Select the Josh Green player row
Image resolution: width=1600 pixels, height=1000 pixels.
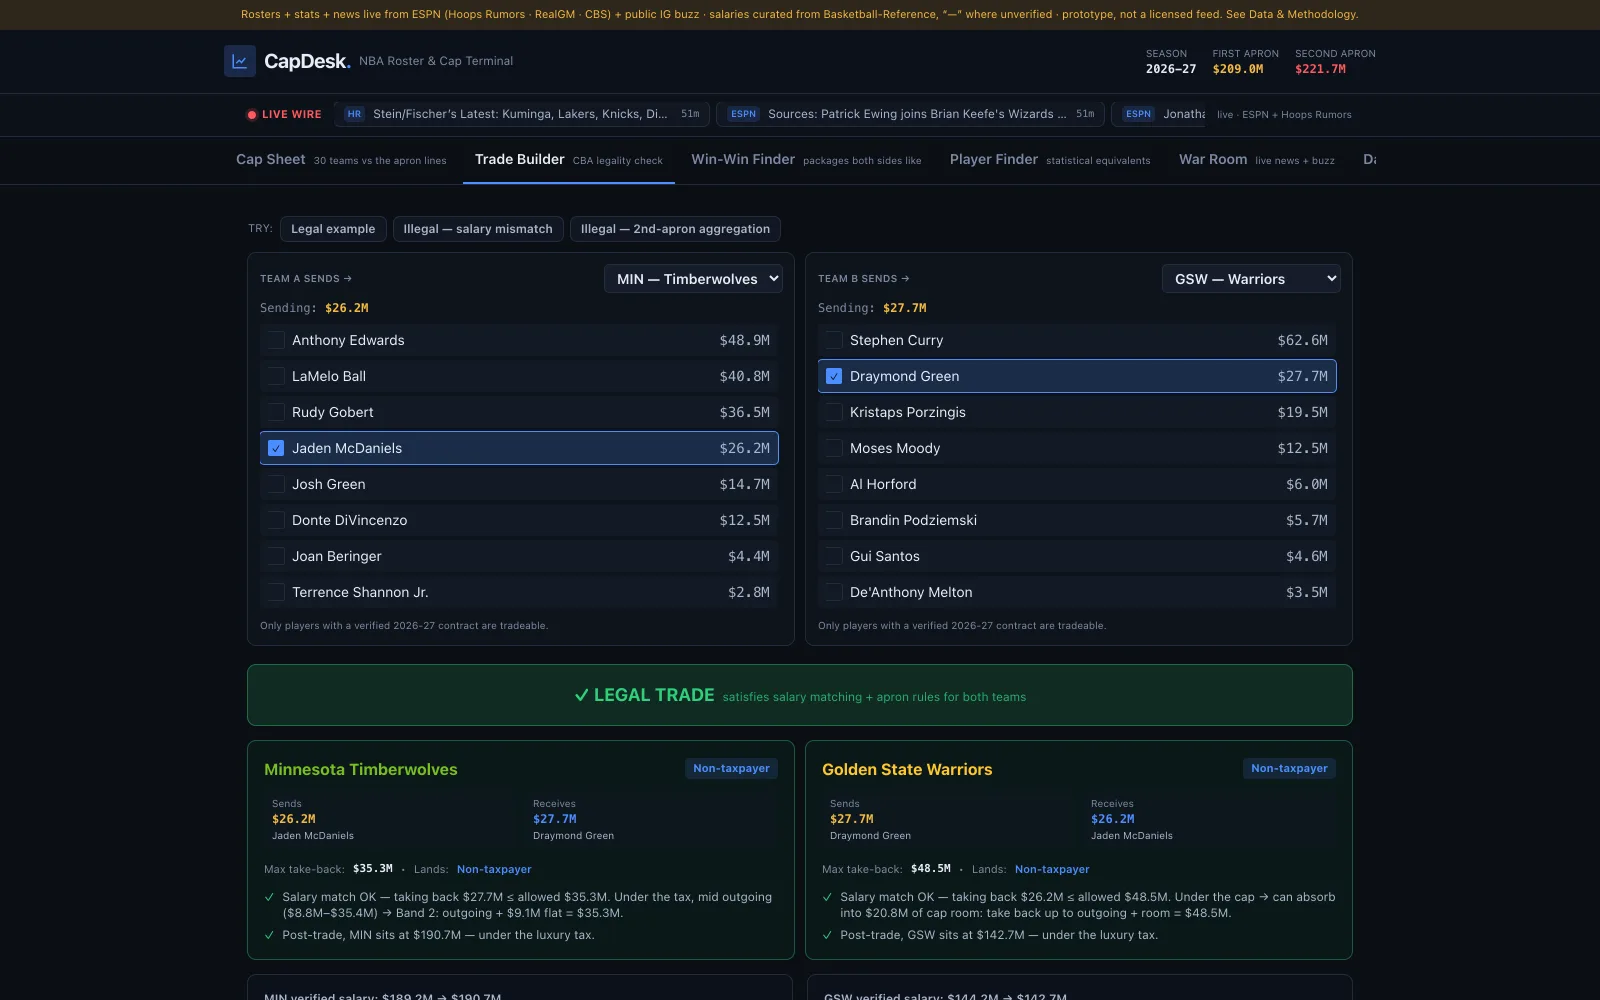pos(519,484)
